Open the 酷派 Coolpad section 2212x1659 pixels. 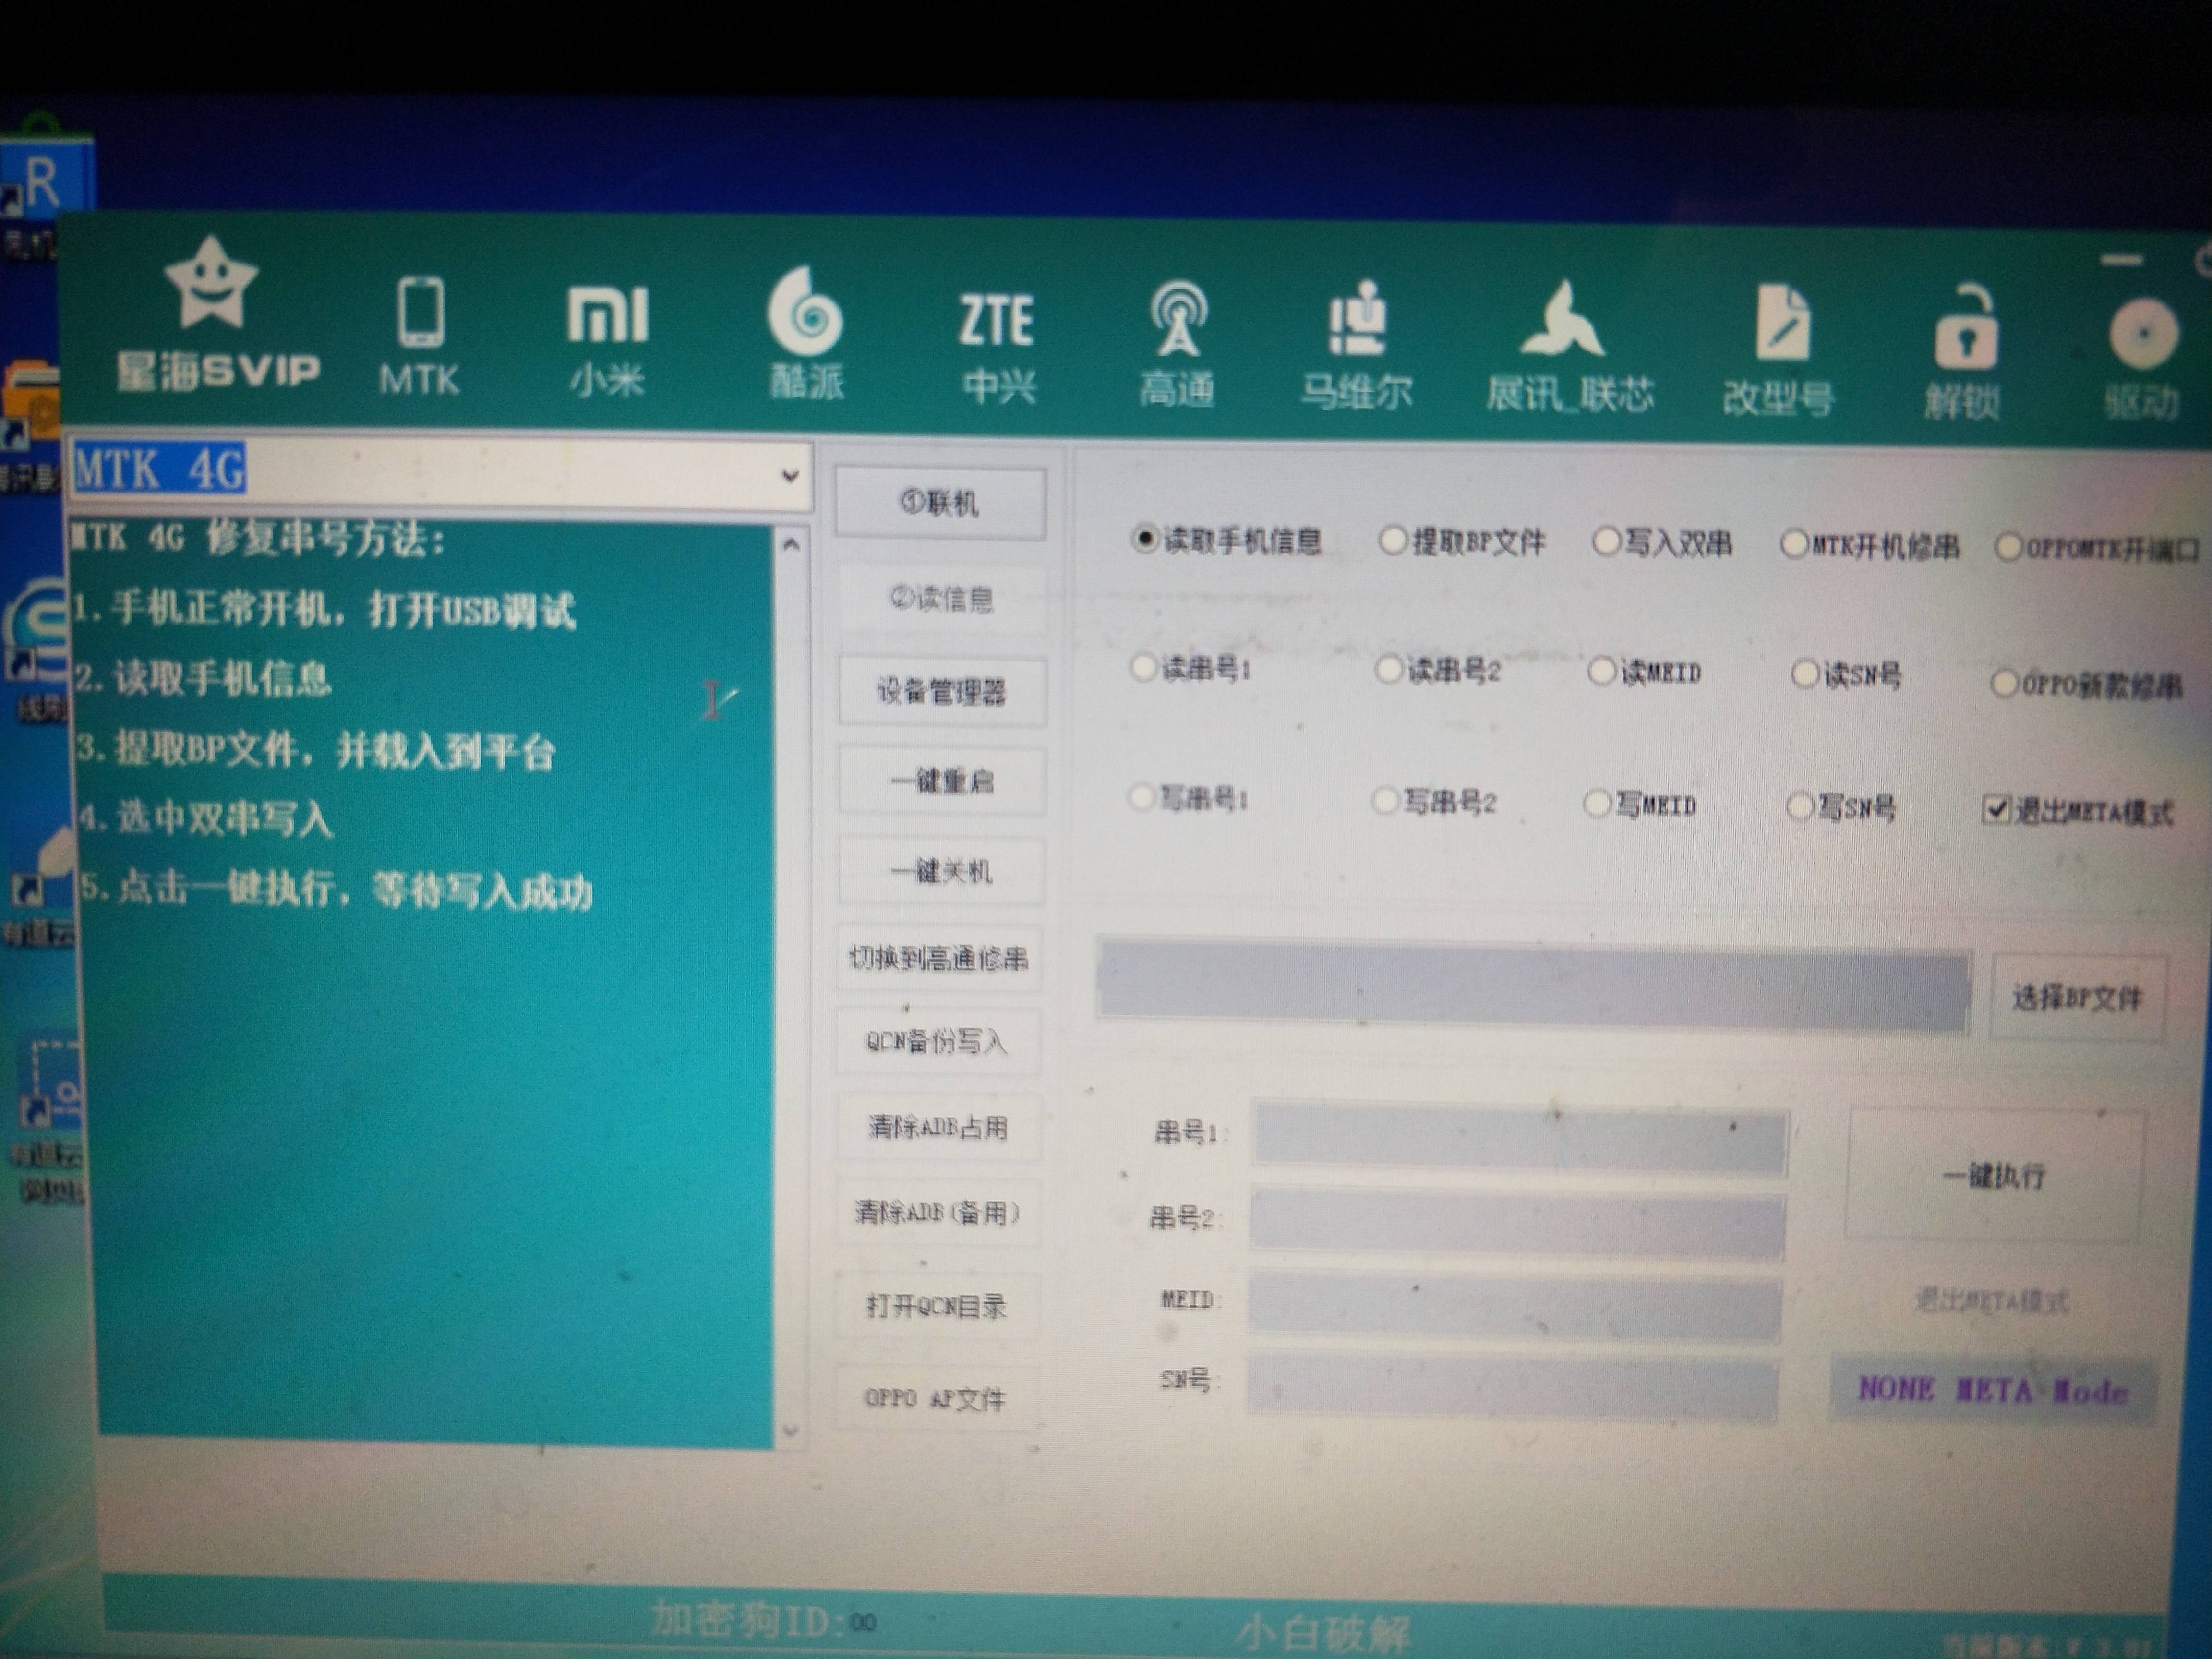coord(806,334)
